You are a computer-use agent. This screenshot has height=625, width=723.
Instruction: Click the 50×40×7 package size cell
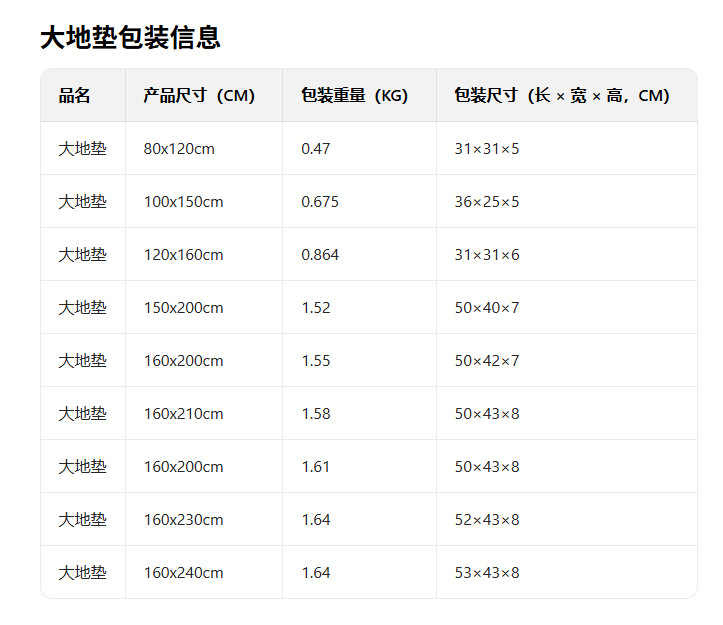point(487,308)
